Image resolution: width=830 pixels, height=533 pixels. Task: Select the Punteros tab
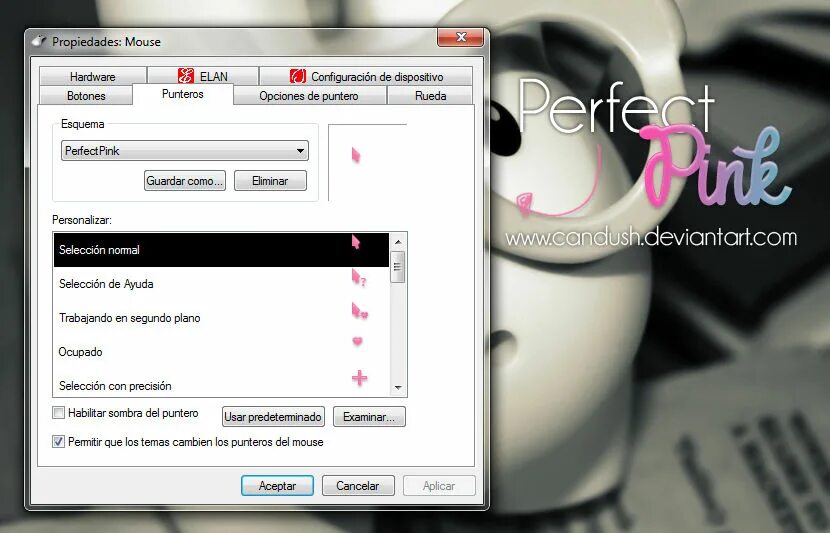pyautogui.click(x=183, y=94)
